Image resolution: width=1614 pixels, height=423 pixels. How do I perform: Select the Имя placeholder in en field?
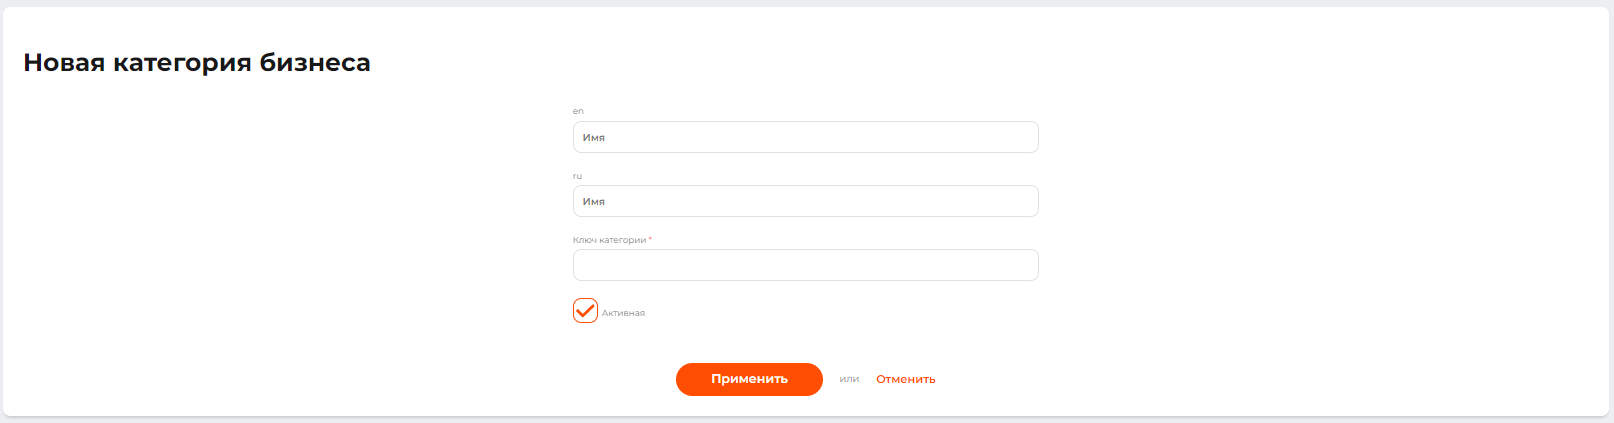tap(594, 138)
